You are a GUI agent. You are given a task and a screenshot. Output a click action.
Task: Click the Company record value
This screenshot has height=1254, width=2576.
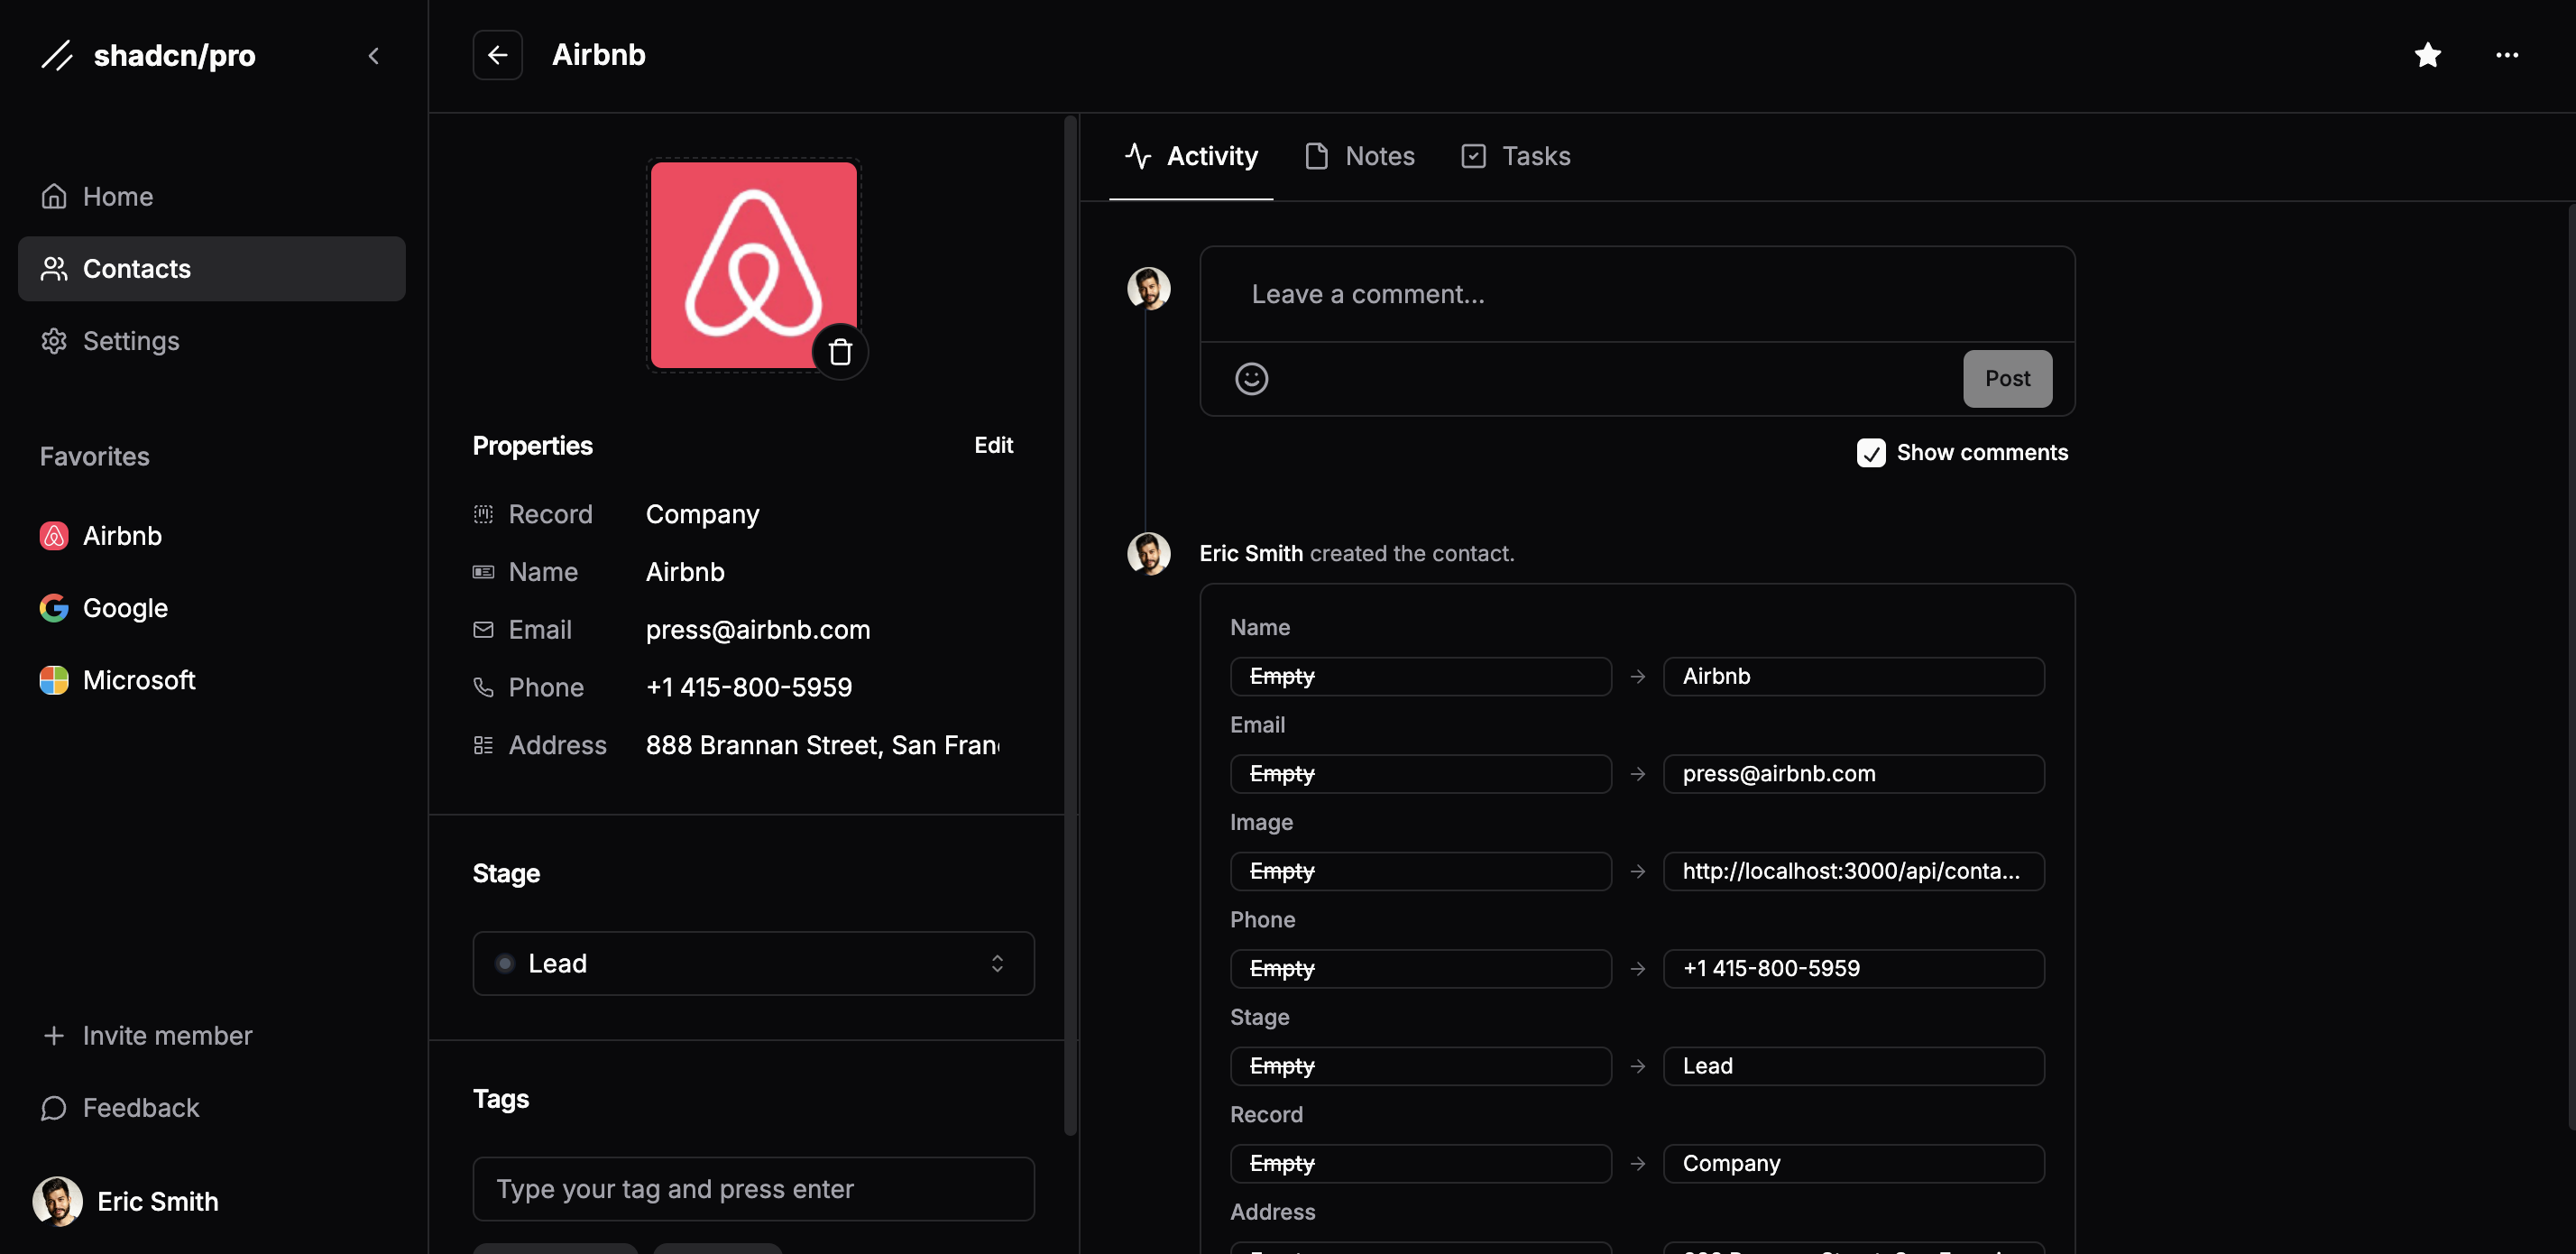pos(702,514)
